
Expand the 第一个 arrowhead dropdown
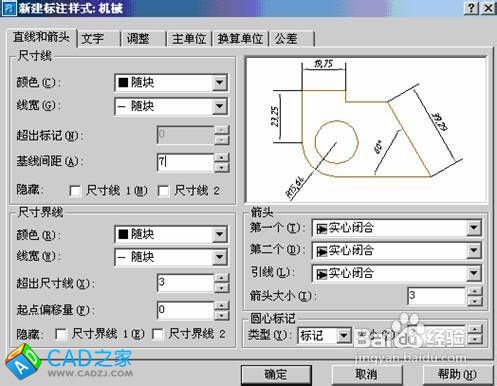[x=474, y=228]
